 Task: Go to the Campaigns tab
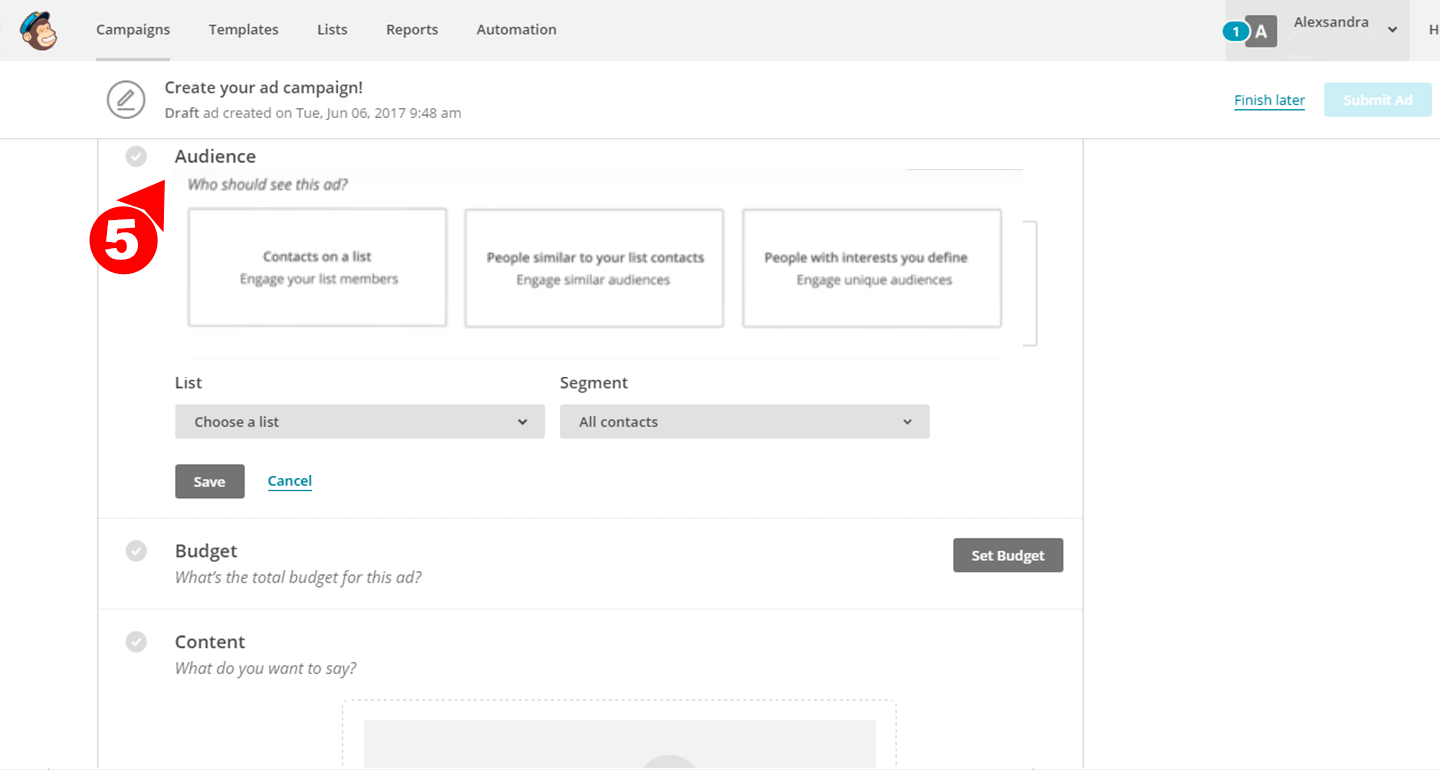133,30
